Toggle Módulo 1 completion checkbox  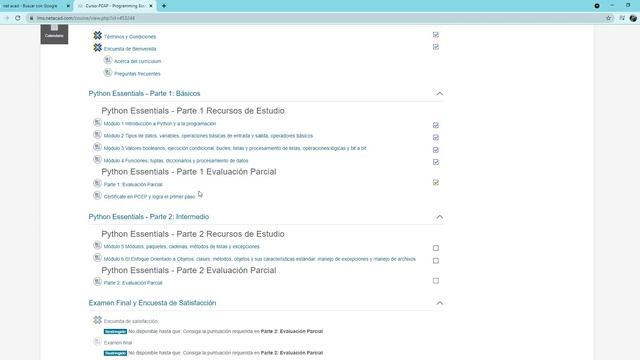coord(436,125)
